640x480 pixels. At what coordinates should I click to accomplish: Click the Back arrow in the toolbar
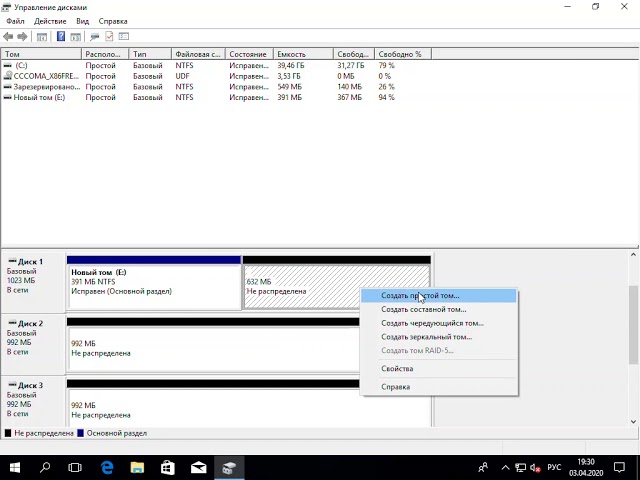click(9, 37)
